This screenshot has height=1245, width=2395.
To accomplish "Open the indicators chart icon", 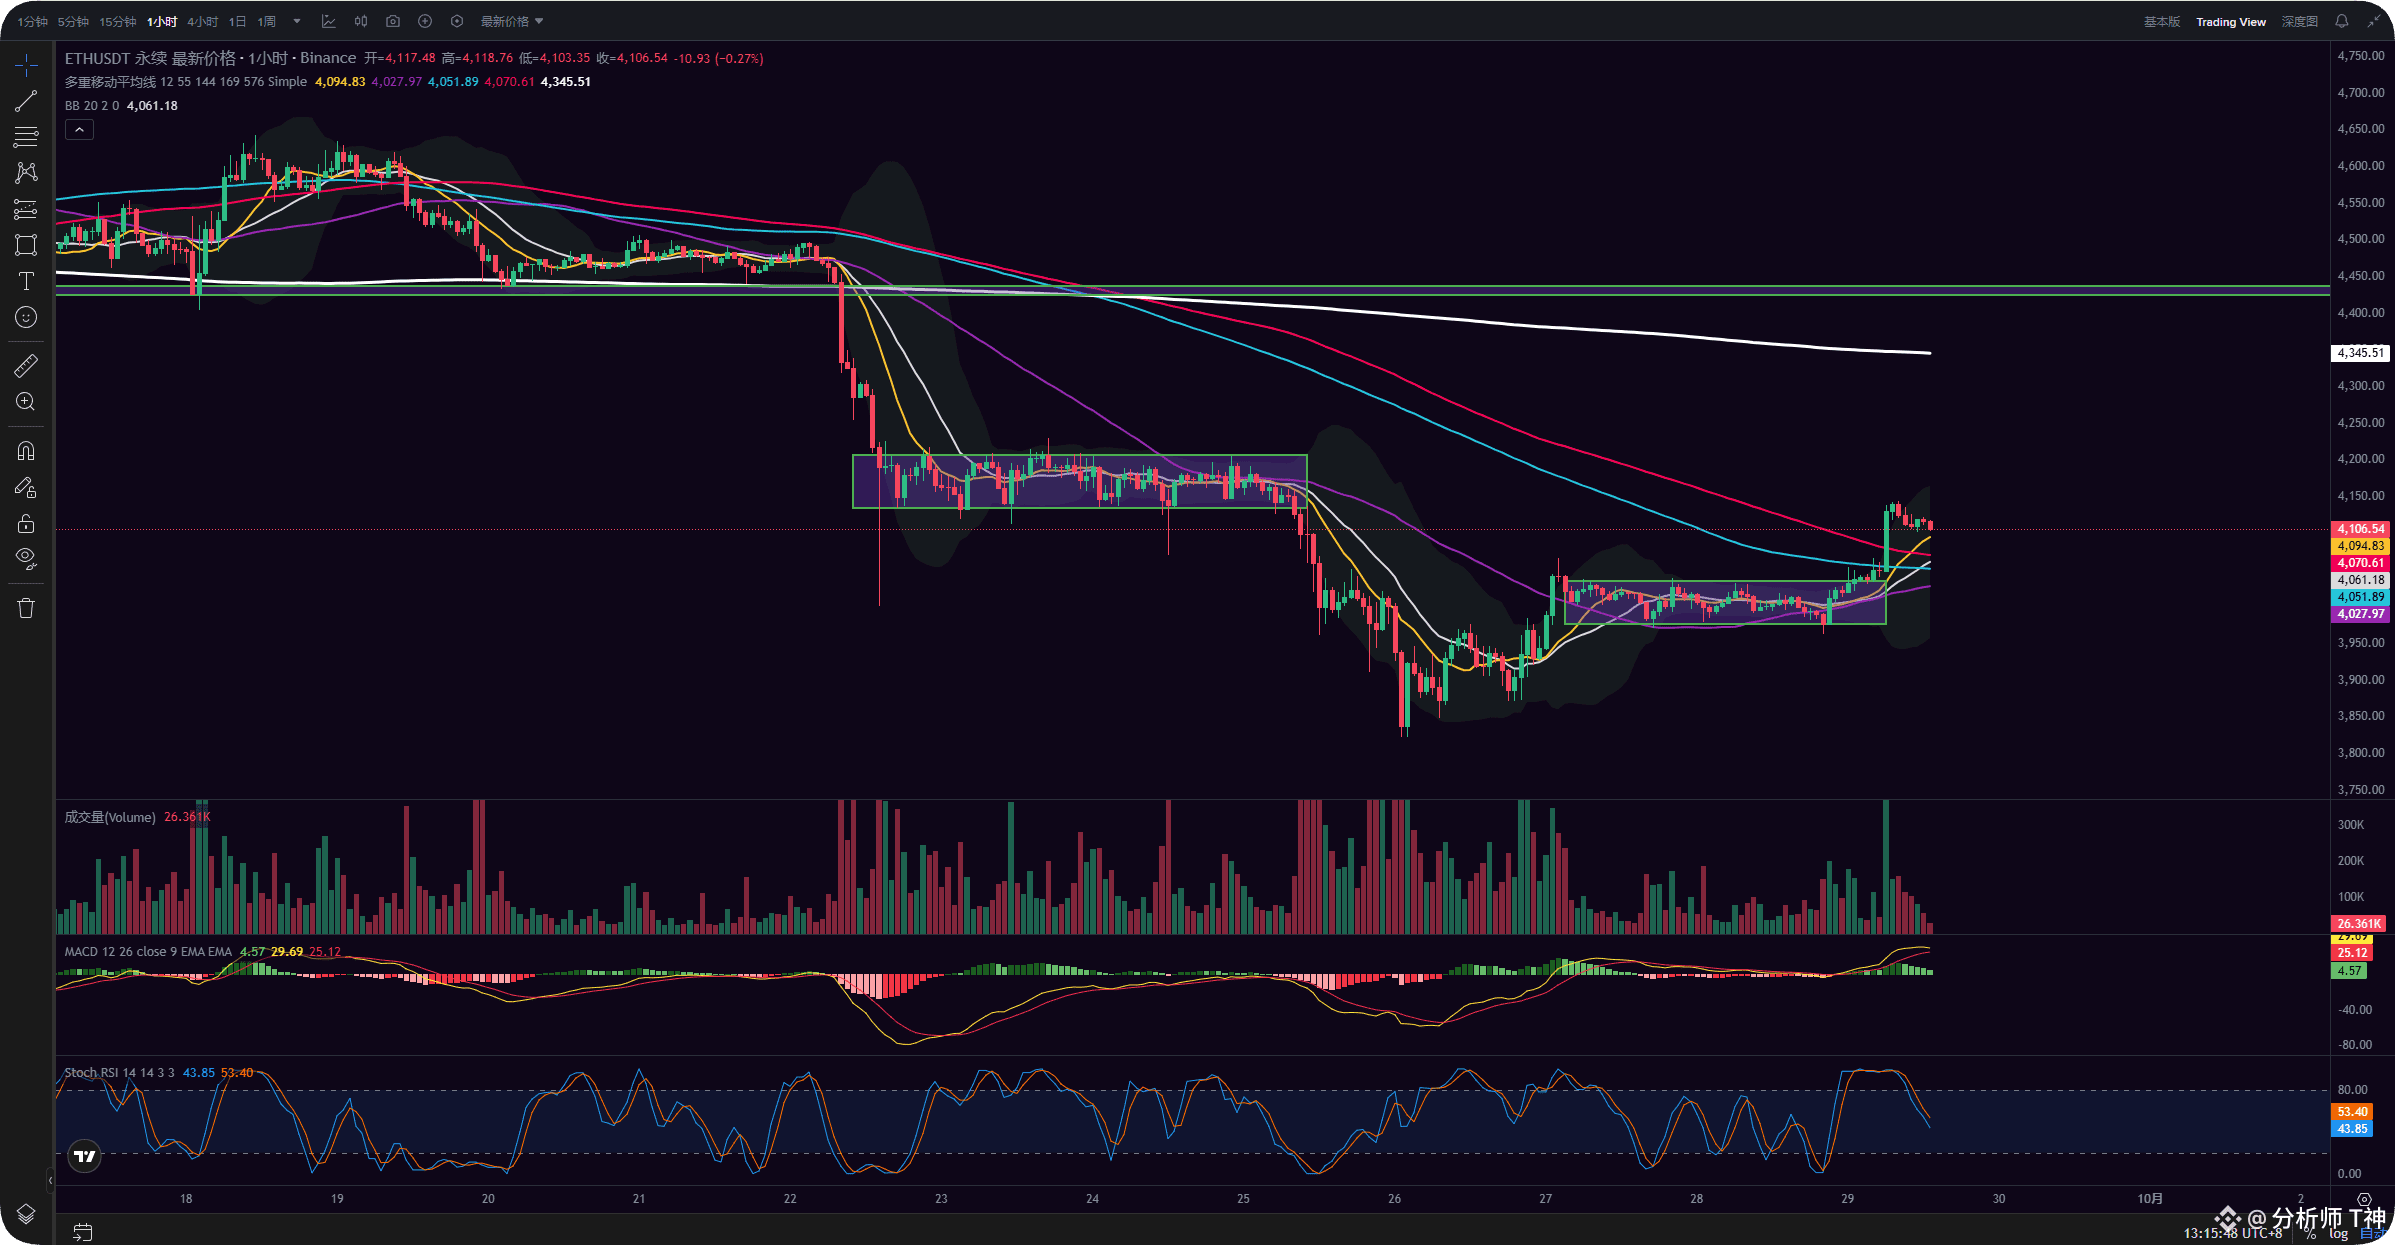I will pyautogui.click(x=328, y=21).
